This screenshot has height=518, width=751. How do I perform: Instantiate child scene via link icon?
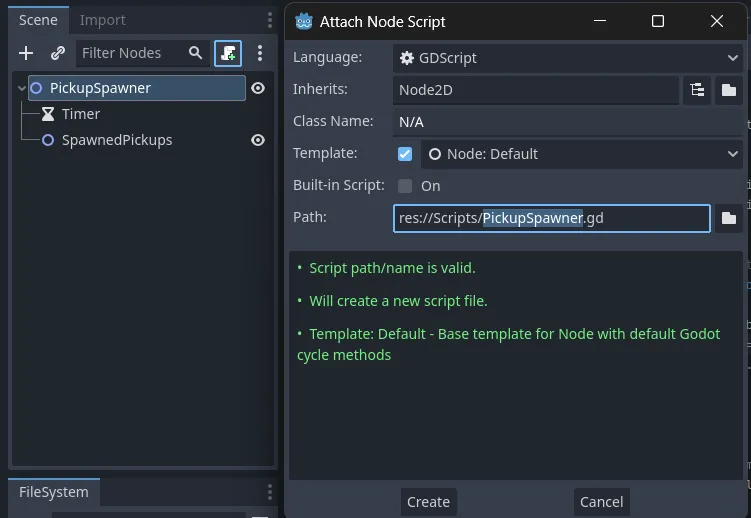point(58,53)
